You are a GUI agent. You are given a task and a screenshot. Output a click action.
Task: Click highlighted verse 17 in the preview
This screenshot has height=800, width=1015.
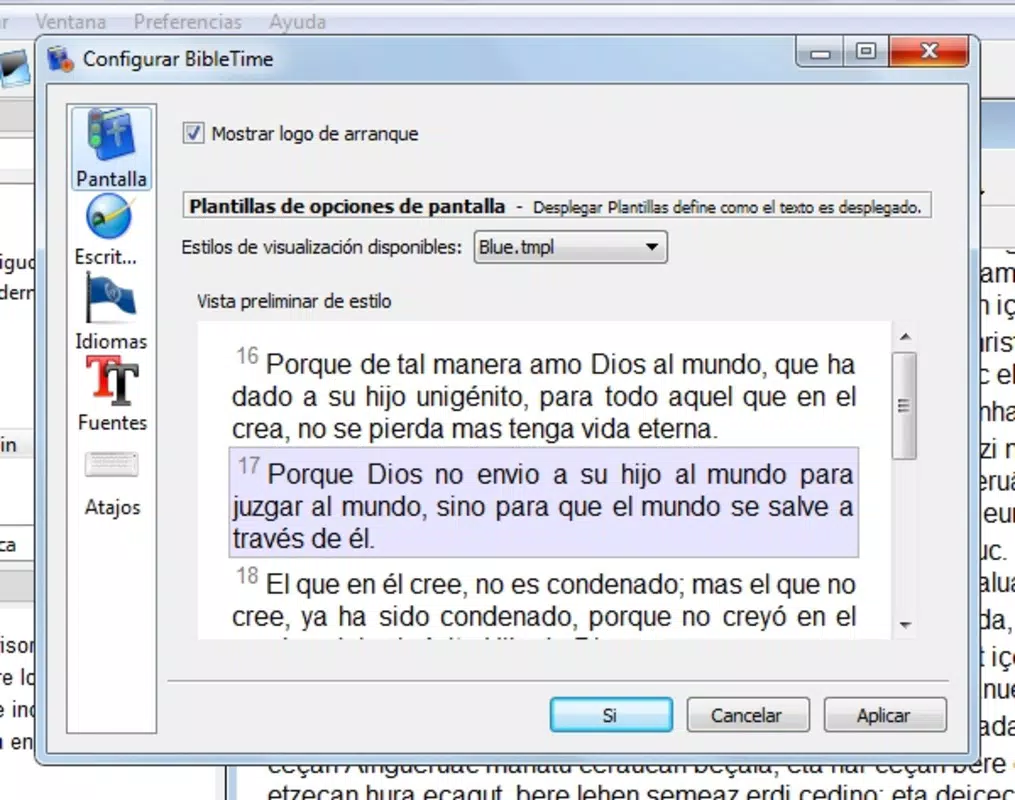point(544,502)
